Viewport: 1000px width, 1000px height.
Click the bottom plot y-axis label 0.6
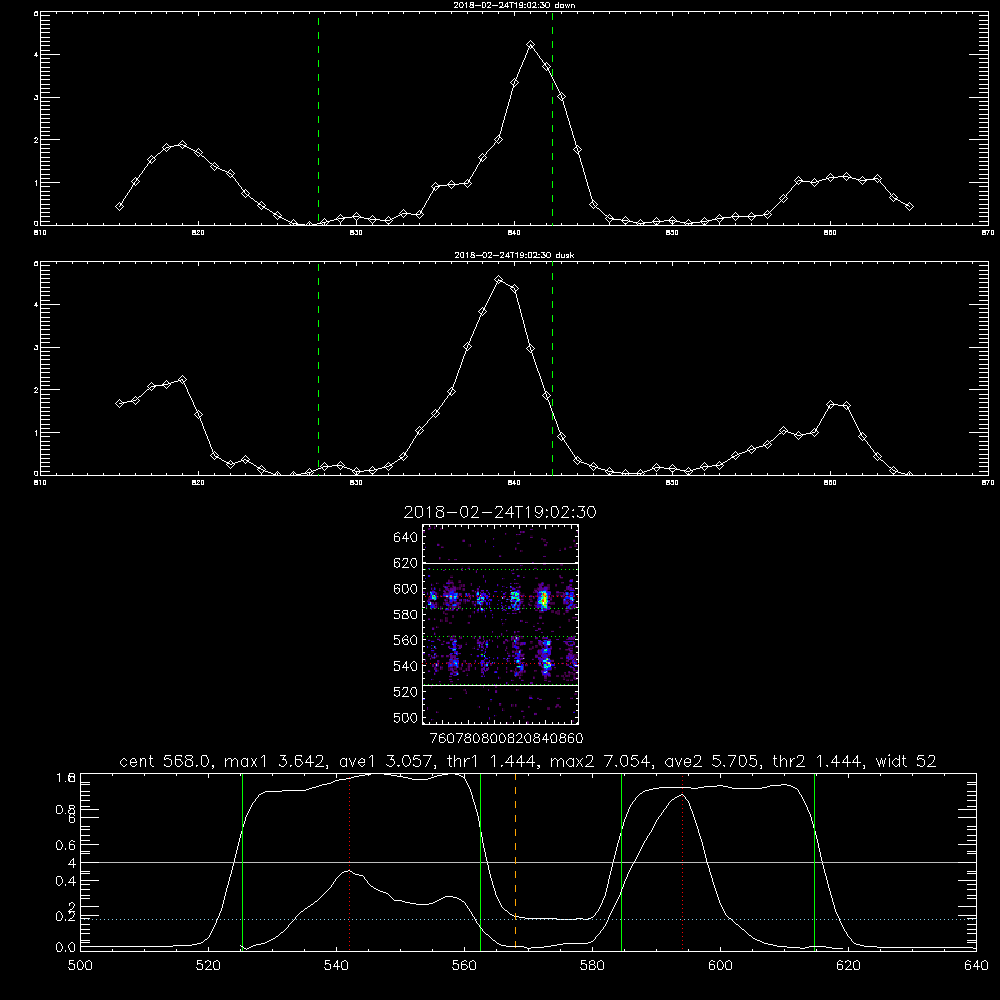(x=66, y=845)
